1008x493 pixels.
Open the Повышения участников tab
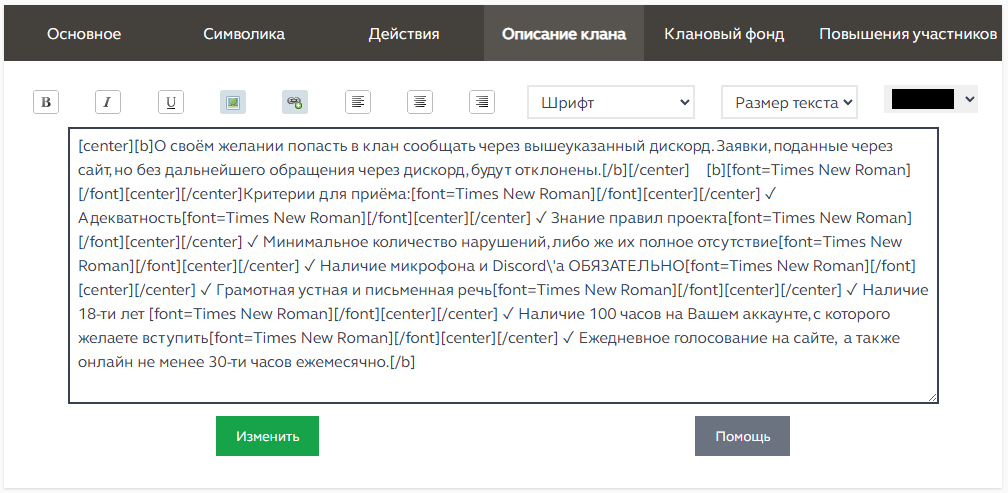coord(908,34)
